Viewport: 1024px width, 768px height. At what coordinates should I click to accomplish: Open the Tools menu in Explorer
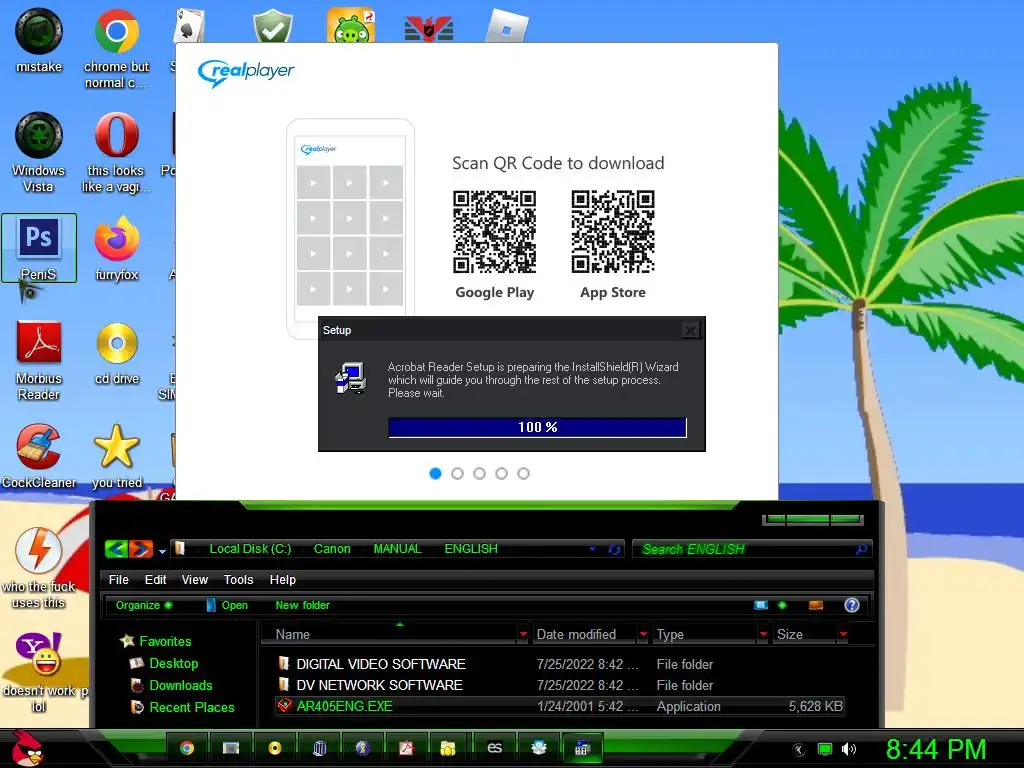(x=238, y=579)
